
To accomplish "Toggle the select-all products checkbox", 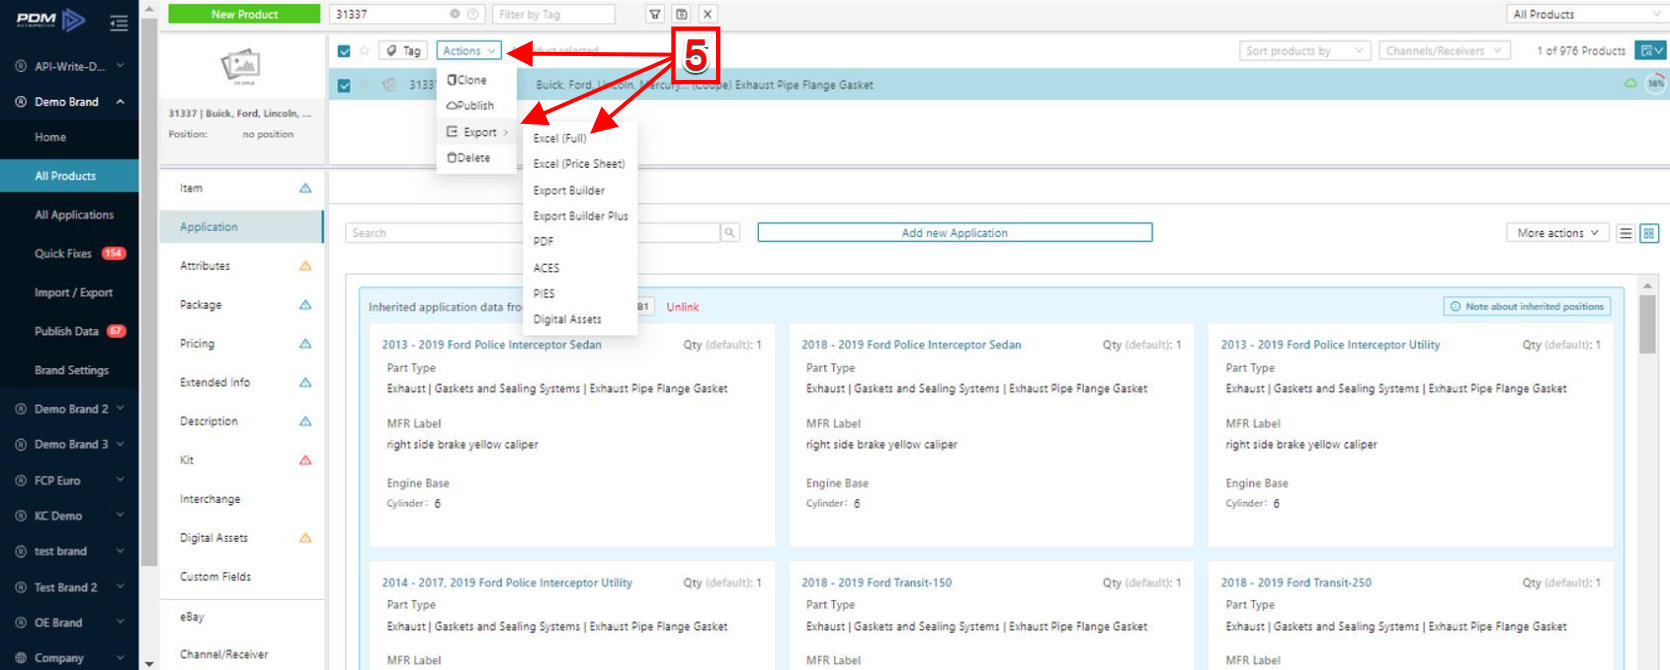I will (344, 51).
